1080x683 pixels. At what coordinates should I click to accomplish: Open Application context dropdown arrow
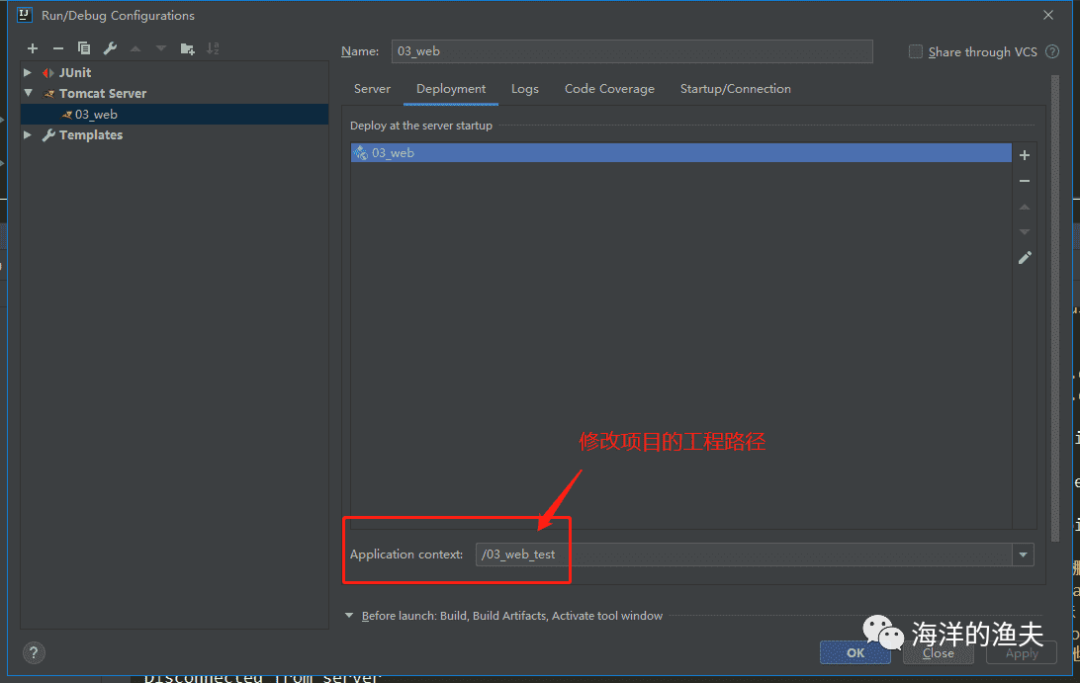point(1023,554)
